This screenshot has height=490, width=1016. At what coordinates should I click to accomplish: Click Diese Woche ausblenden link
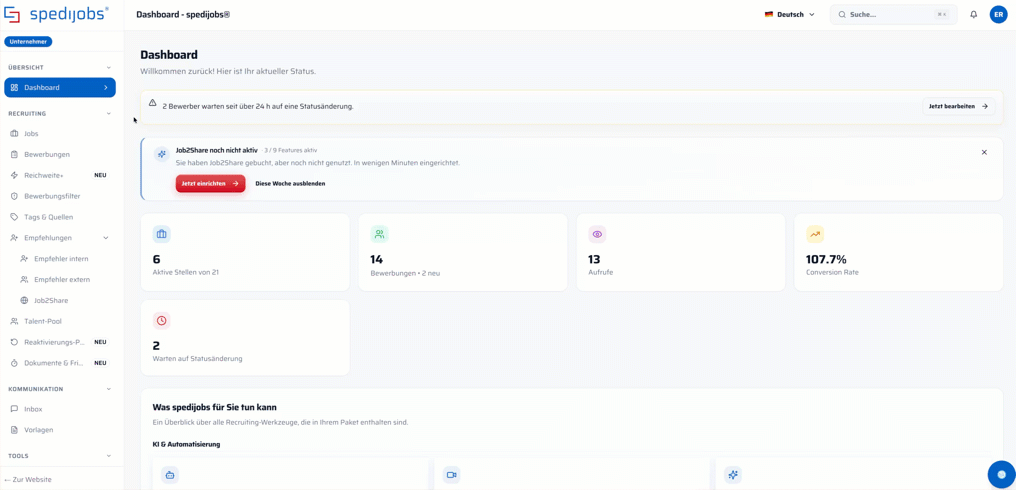pyautogui.click(x=290, y=183)
